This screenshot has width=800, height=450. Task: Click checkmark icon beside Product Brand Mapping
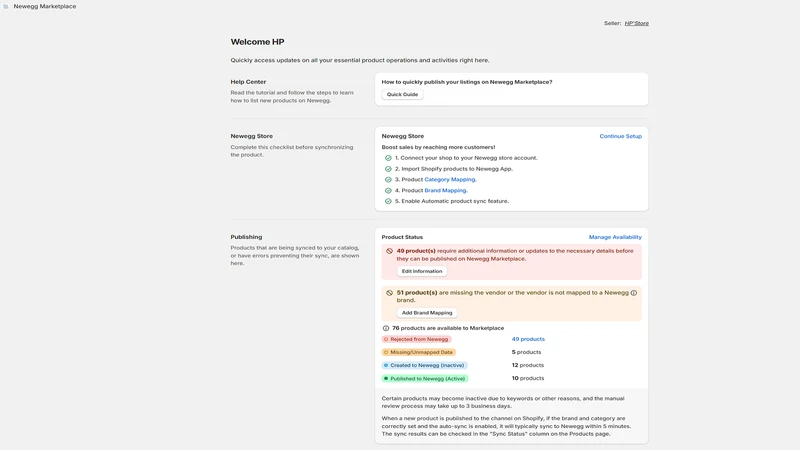tap(388, 190)
